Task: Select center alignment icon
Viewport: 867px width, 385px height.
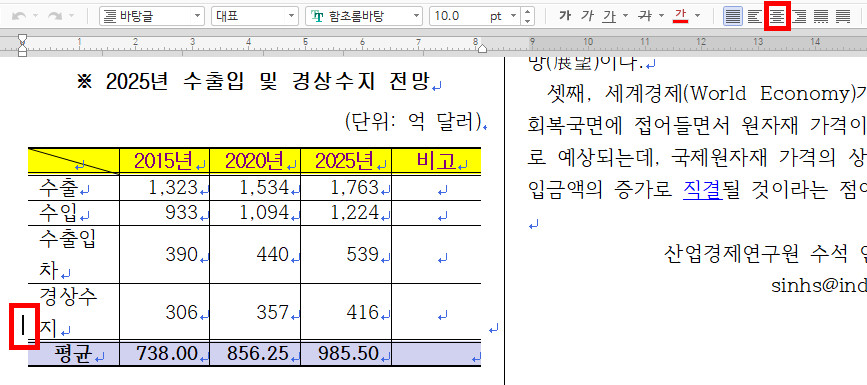Action: 777,16
